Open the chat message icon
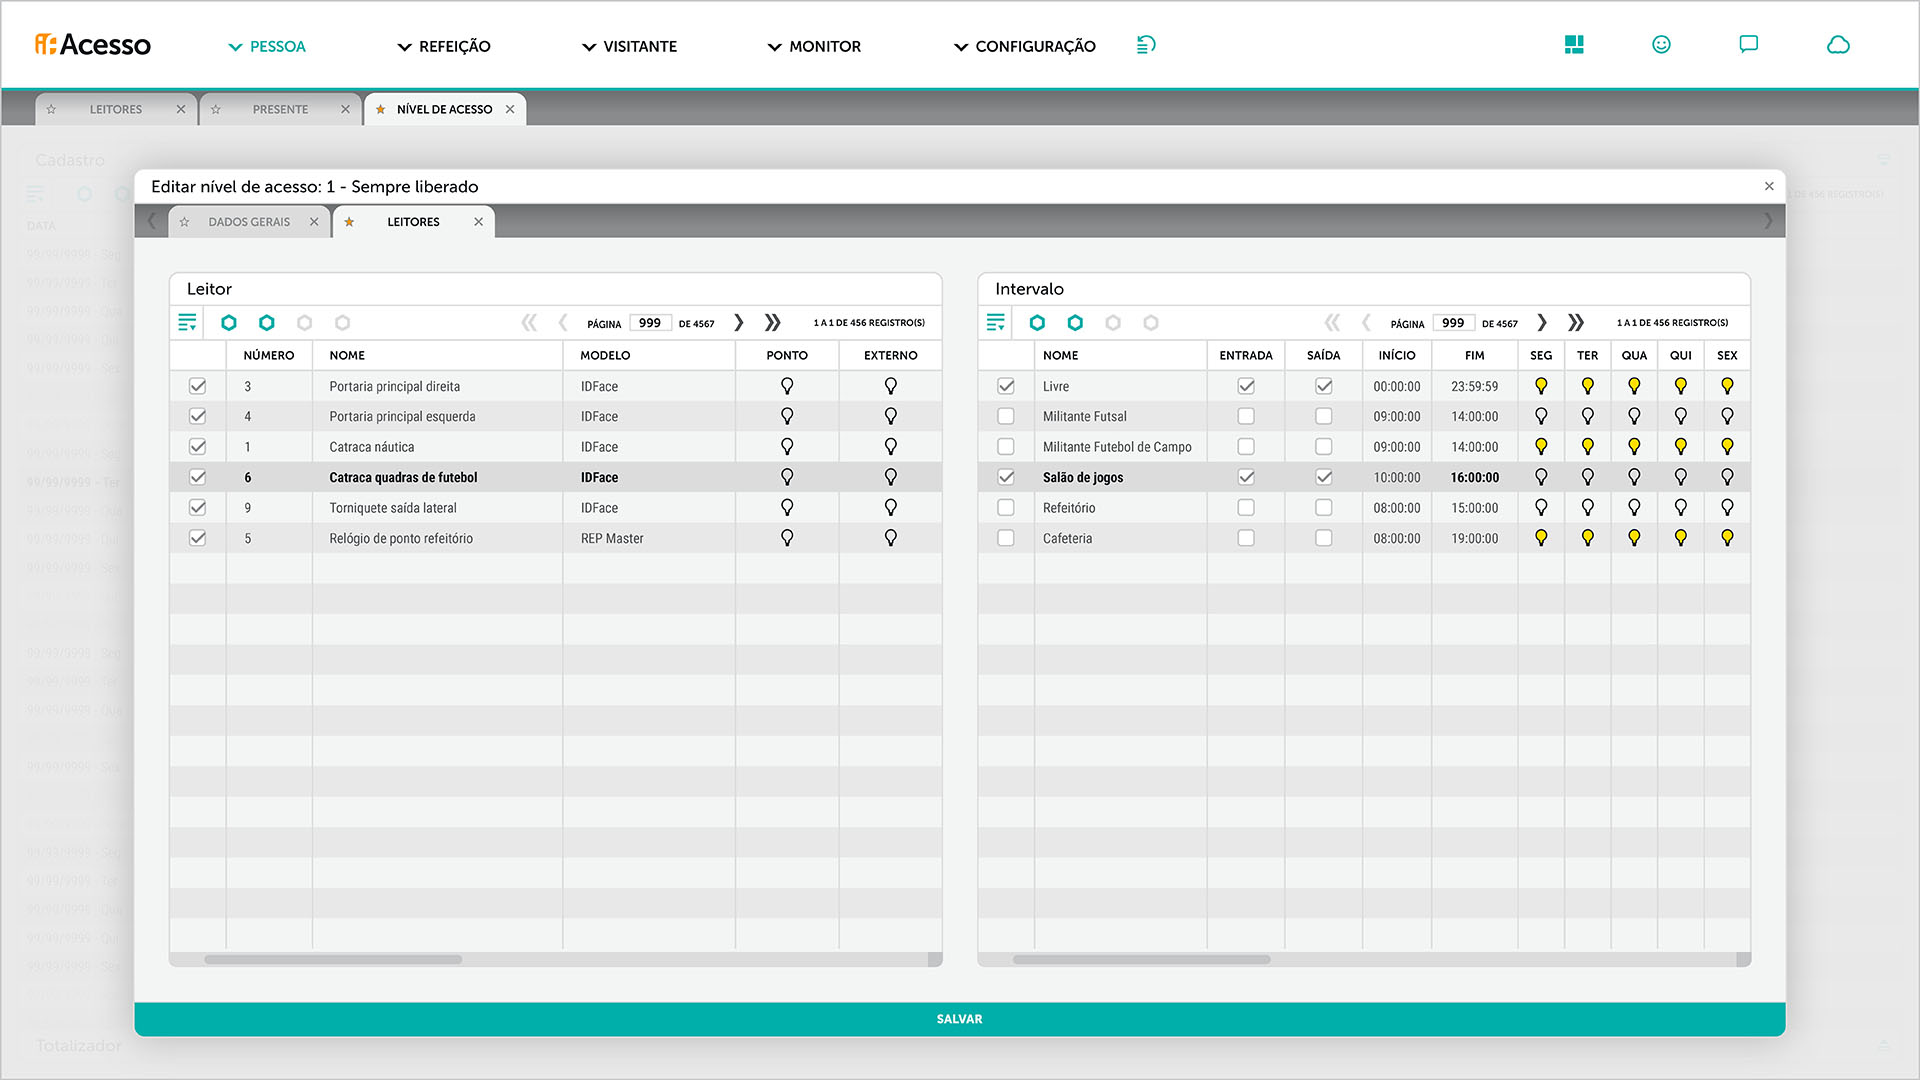Viewport: 1920px width, 1080px height. tap(1748, 45)
